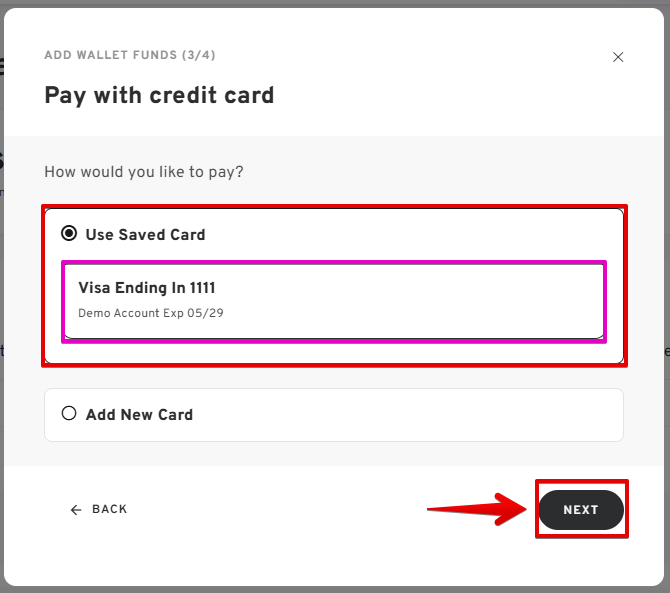Close the Add Wallet Funds dialog

[618, 57]
